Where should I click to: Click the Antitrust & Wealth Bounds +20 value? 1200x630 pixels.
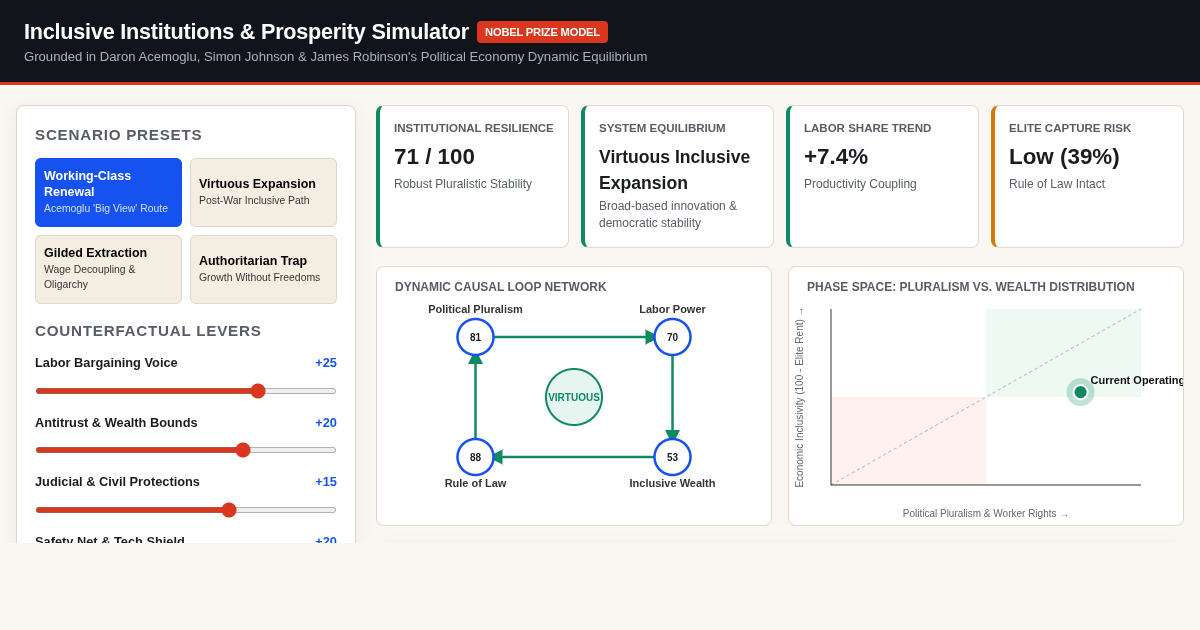pos(326,423)
